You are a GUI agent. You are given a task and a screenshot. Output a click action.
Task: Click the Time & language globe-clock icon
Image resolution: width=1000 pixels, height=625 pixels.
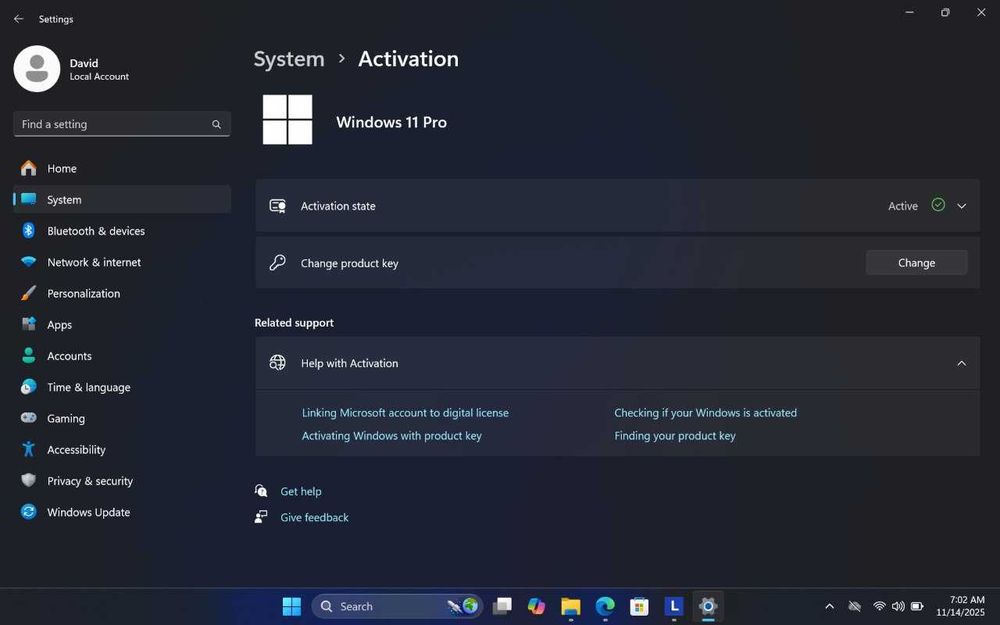[29, 387]
